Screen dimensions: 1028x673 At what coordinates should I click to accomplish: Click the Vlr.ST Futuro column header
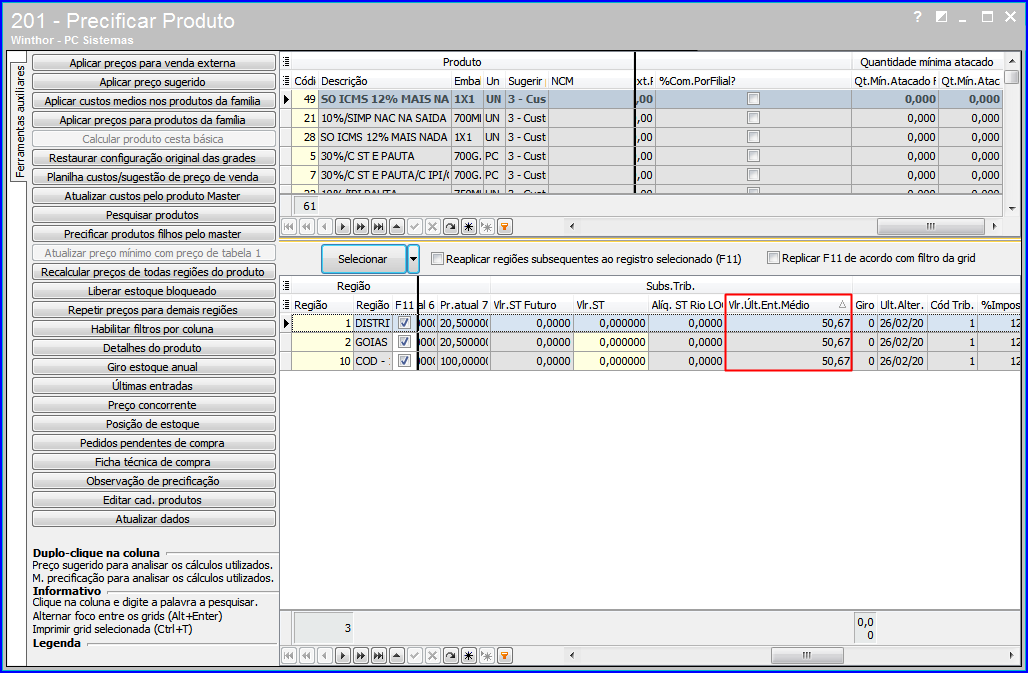(x=532, y=305)
